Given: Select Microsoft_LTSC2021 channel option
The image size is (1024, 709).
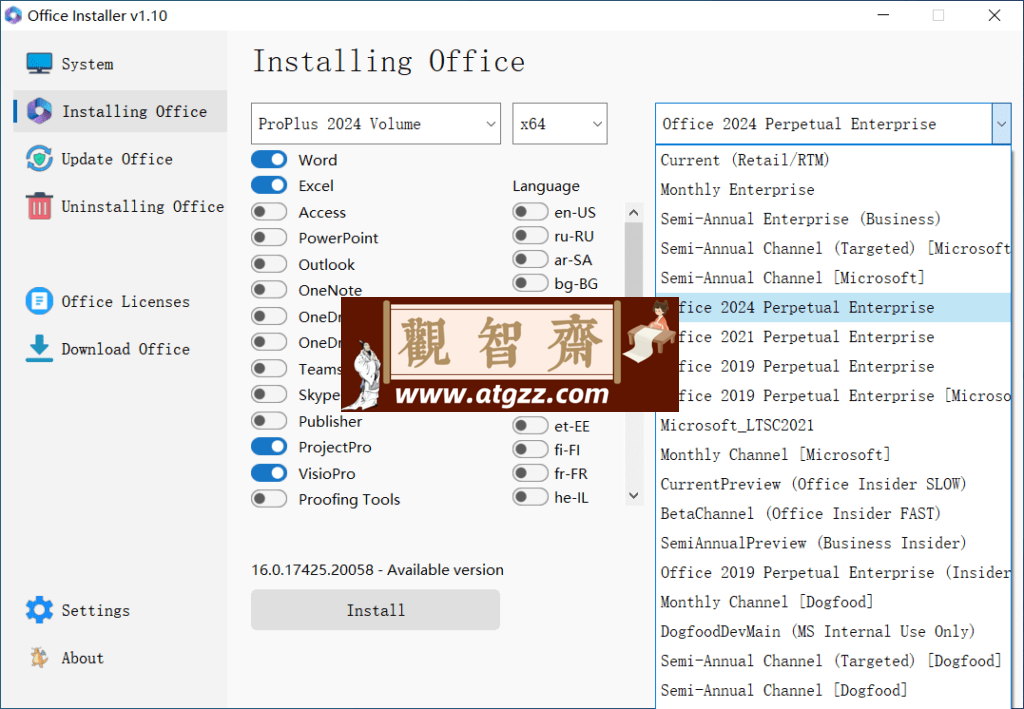Looking at the screenshot, I should [833, 425].
